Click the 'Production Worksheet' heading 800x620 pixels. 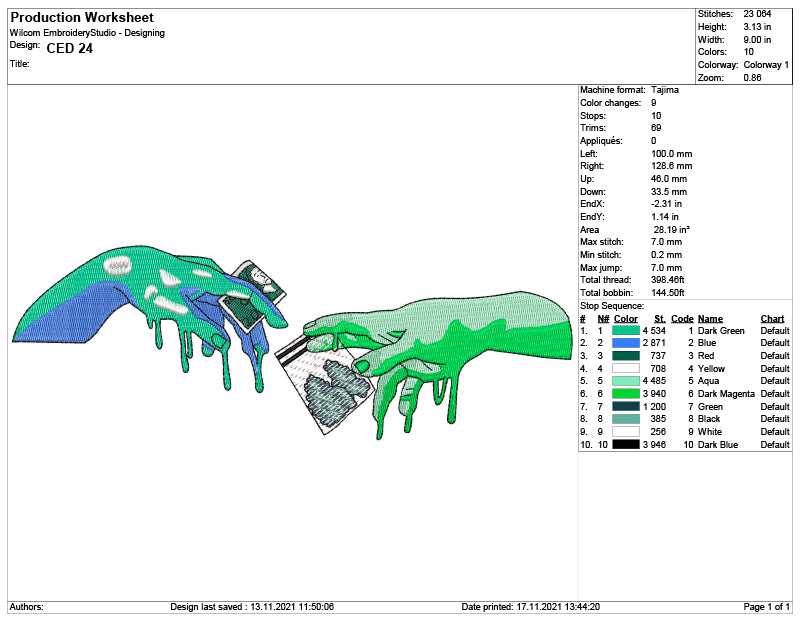82,17
